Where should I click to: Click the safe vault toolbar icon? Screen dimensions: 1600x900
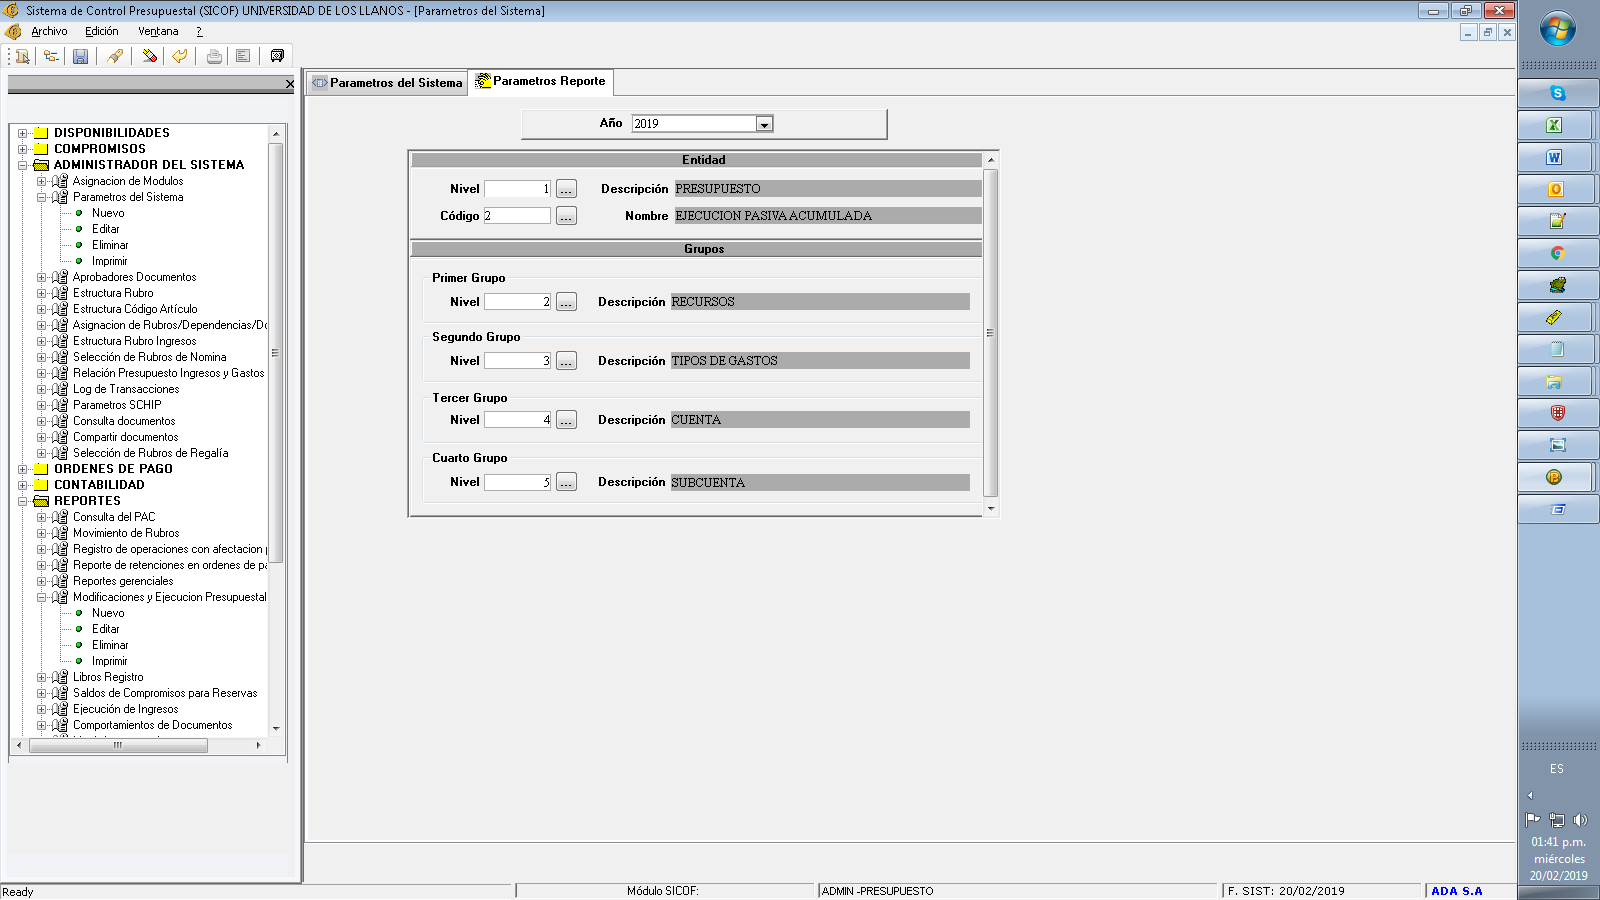[277, 56]
